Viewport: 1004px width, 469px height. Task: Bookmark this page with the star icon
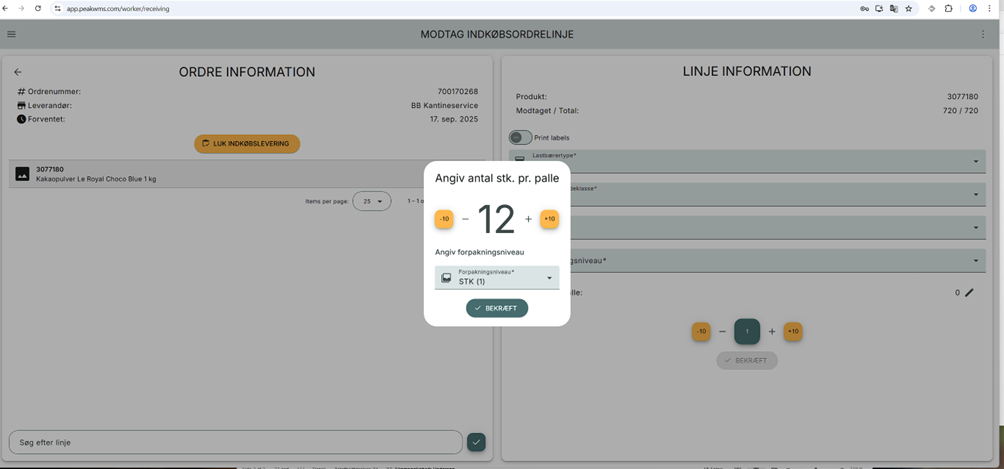pos(909,9)
